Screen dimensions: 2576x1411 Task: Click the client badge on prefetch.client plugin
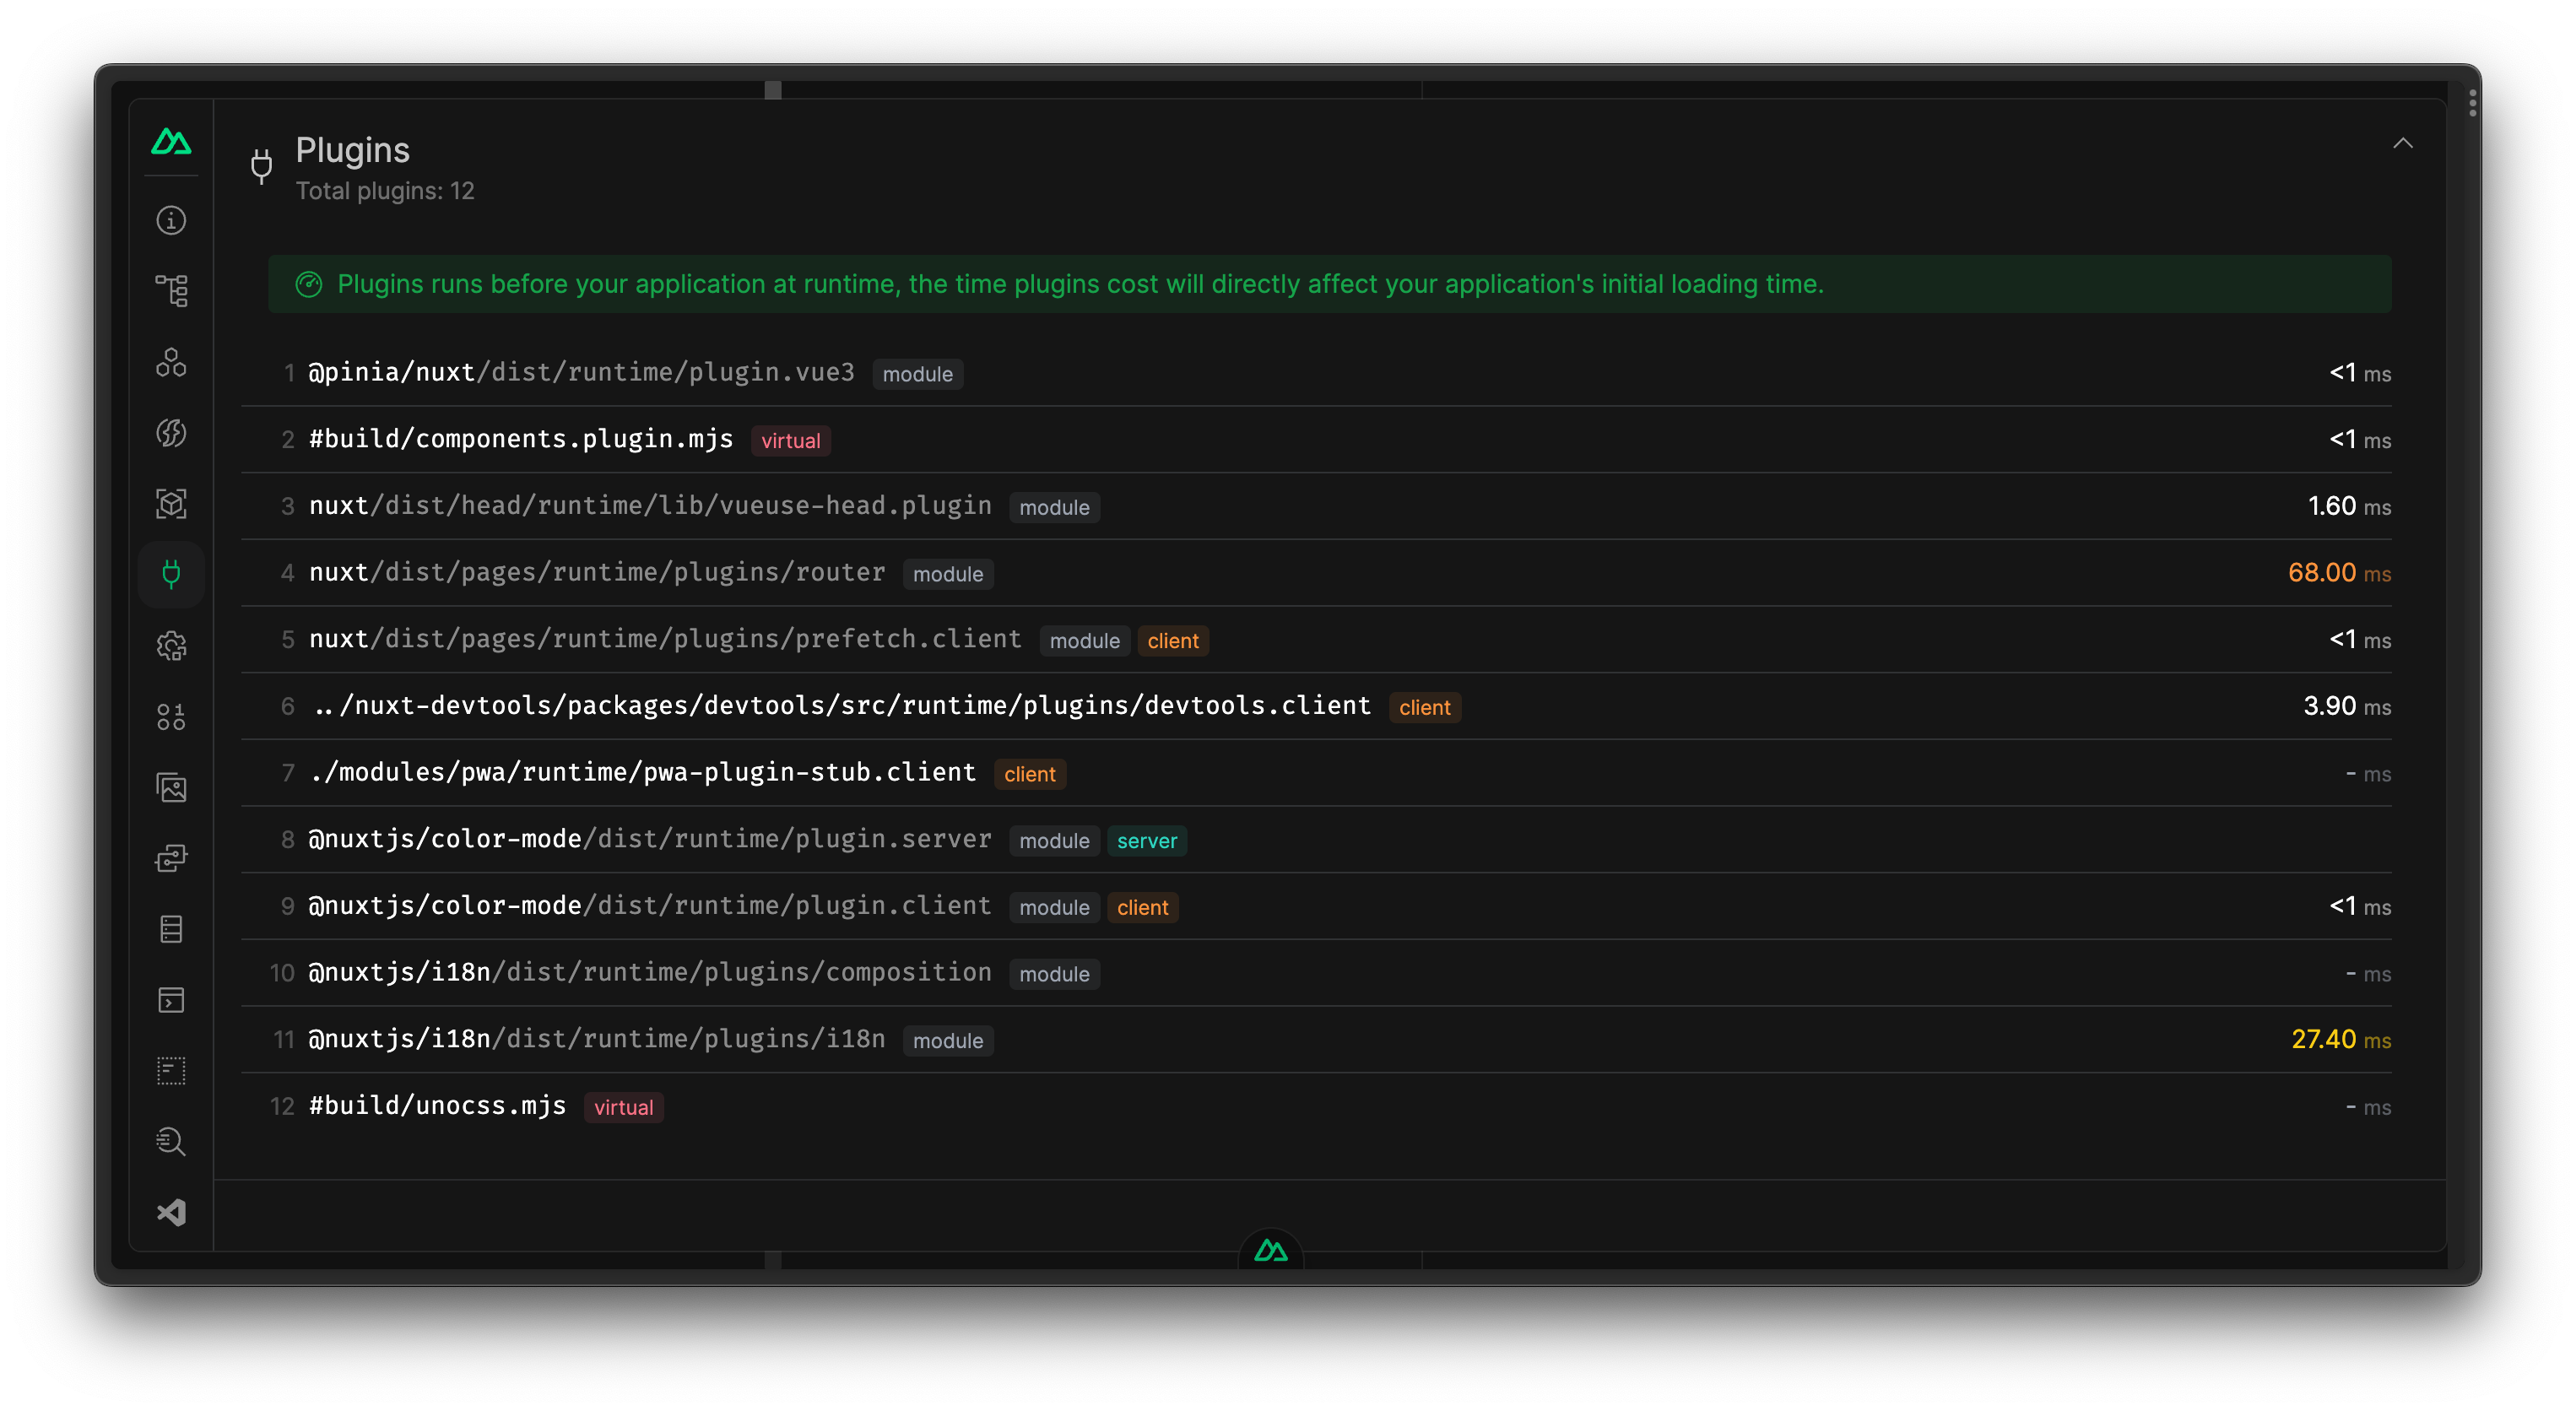click(x=1173, y=640)
